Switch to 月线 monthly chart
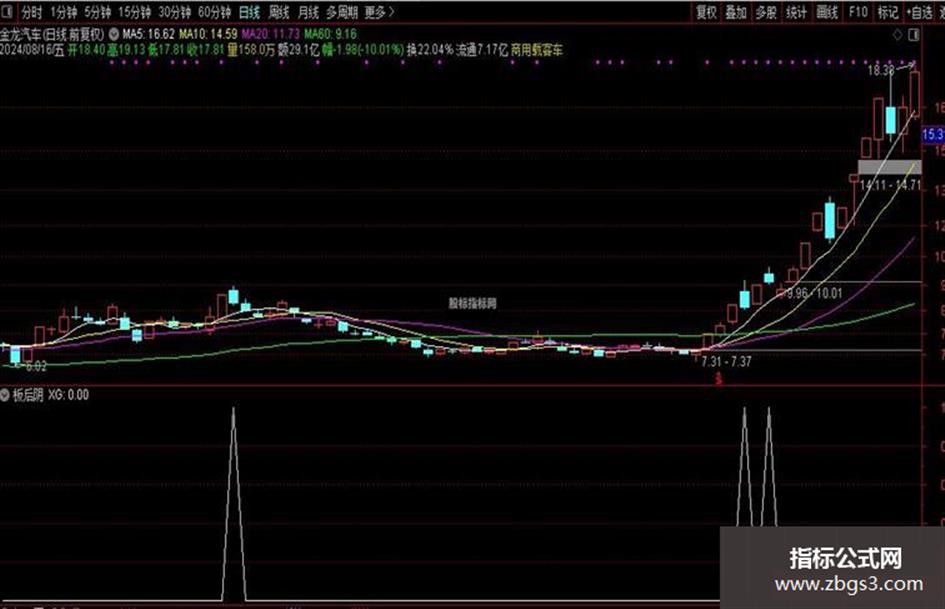Viewport: 945px width, 609px height. coord(309,12)
